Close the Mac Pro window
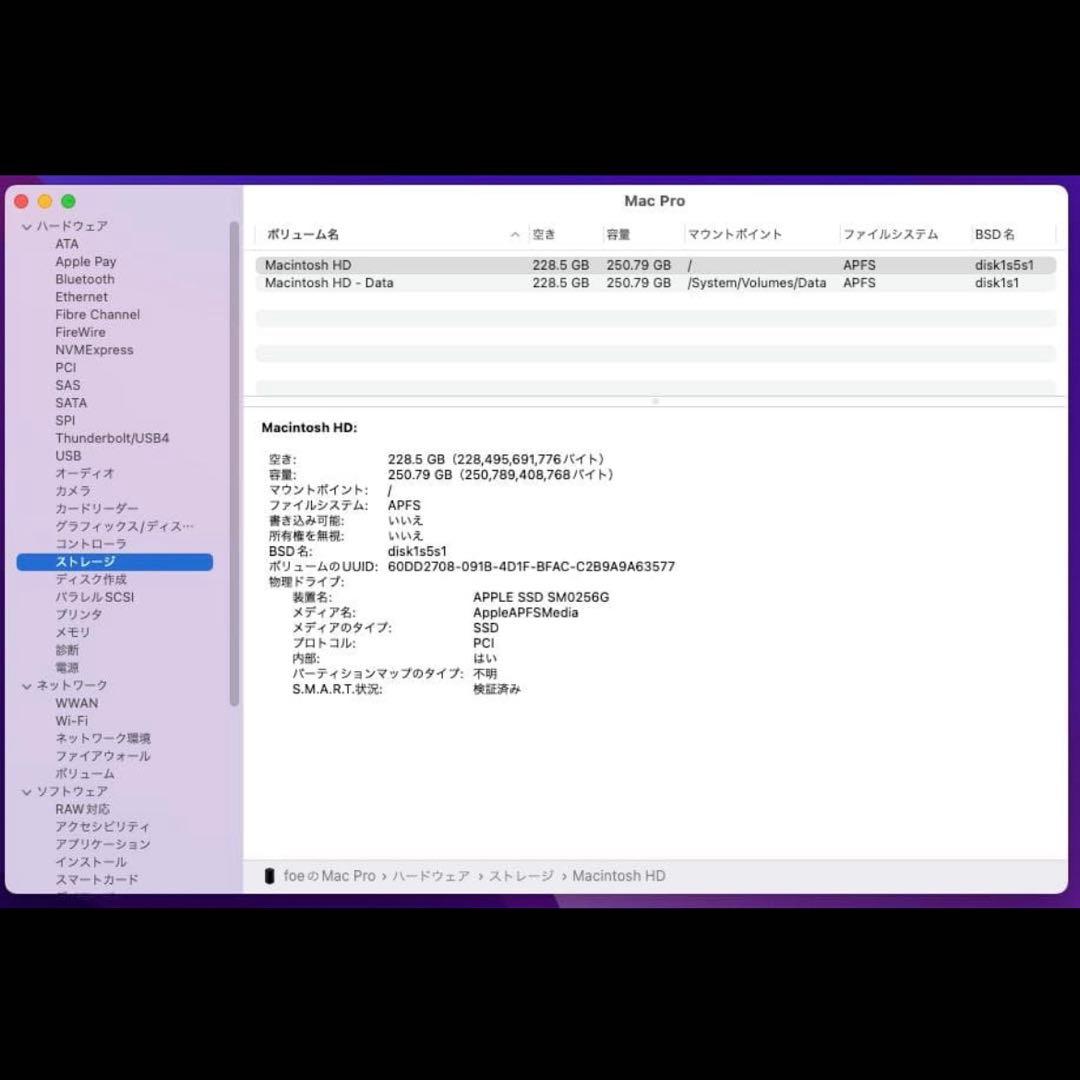Screen dimensions: 1080x1080 coord(21,201)
